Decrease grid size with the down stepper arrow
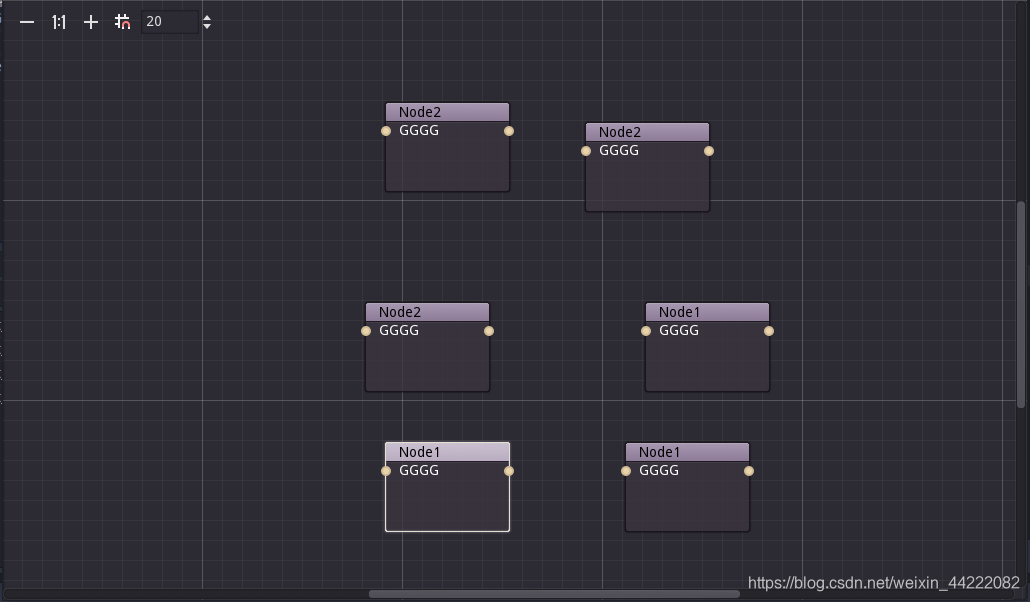The width and height of the screenshot is (1030, 602). click(207, 26)
